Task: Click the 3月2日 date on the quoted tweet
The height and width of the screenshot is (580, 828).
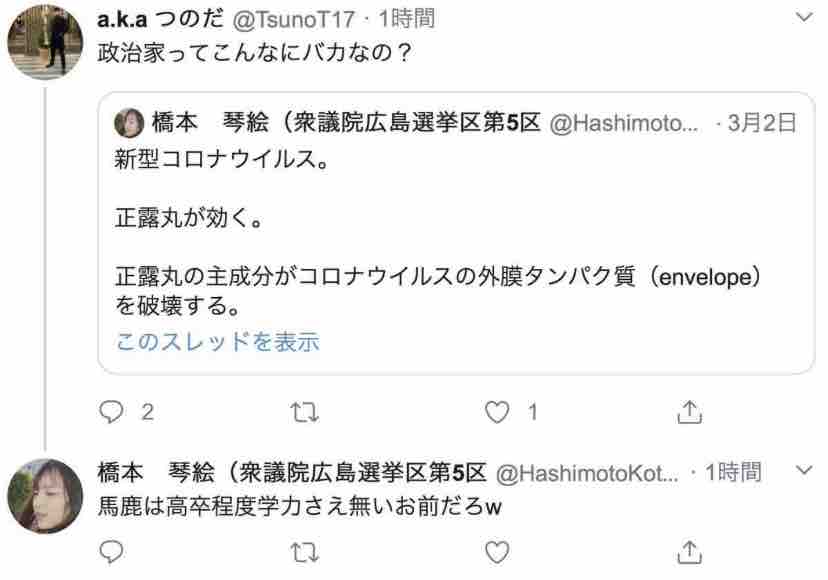Action: tap(761, 123)
